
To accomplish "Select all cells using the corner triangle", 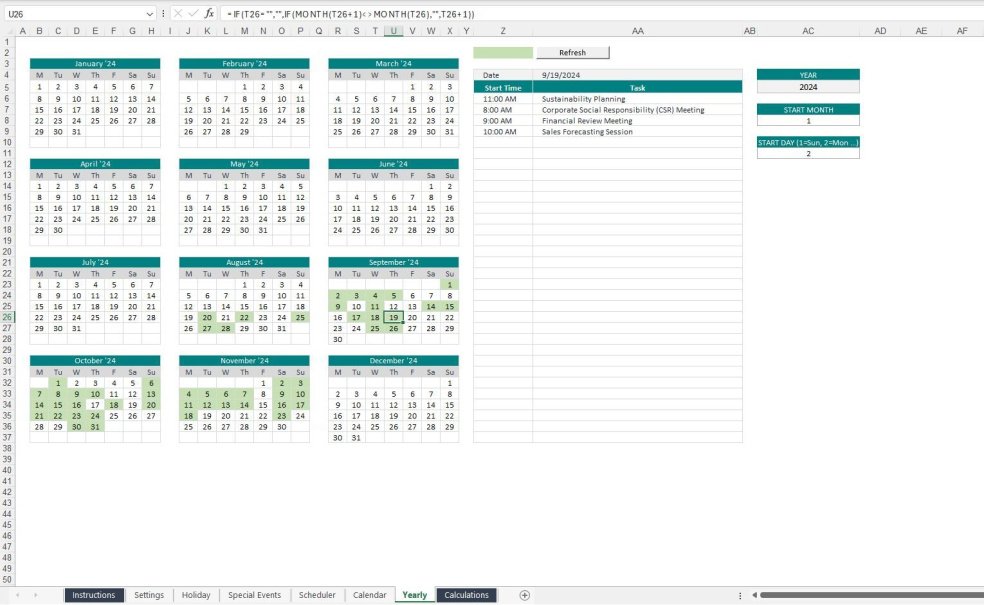I will pyautogui.click(x=9, y=30).
